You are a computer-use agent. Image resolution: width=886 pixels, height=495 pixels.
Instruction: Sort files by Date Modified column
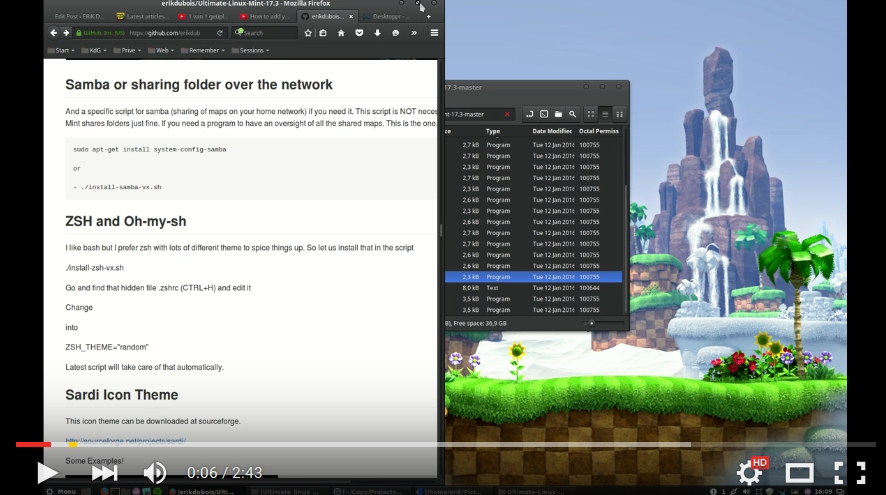pos(552,131)
